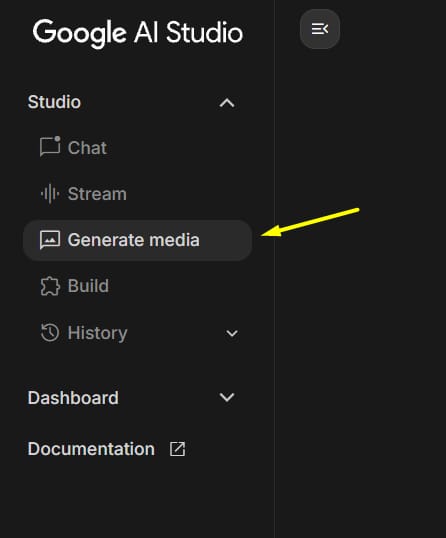Viewport: 446px width, 538px height.
Task: Collapse the sidebar with the menu toggle button
Action: pos(320,29)
